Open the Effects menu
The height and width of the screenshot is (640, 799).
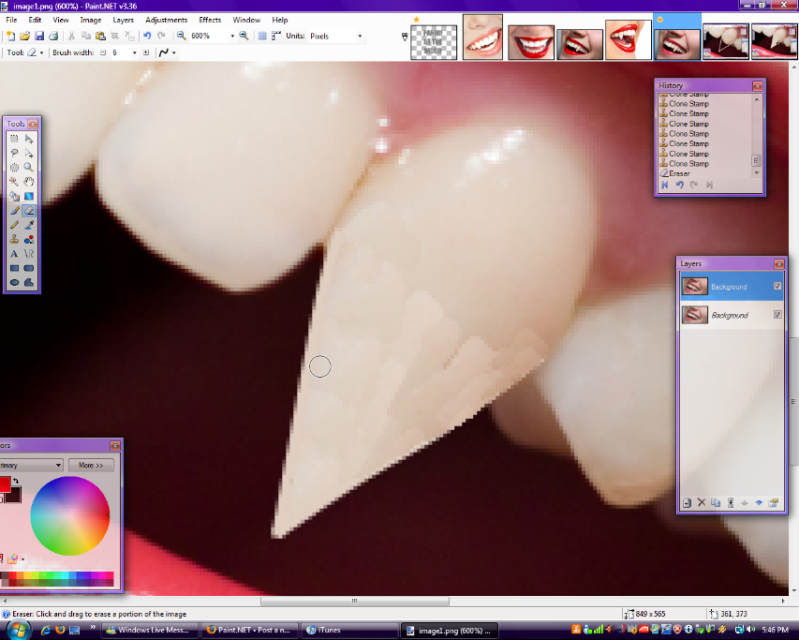point(210,20)
